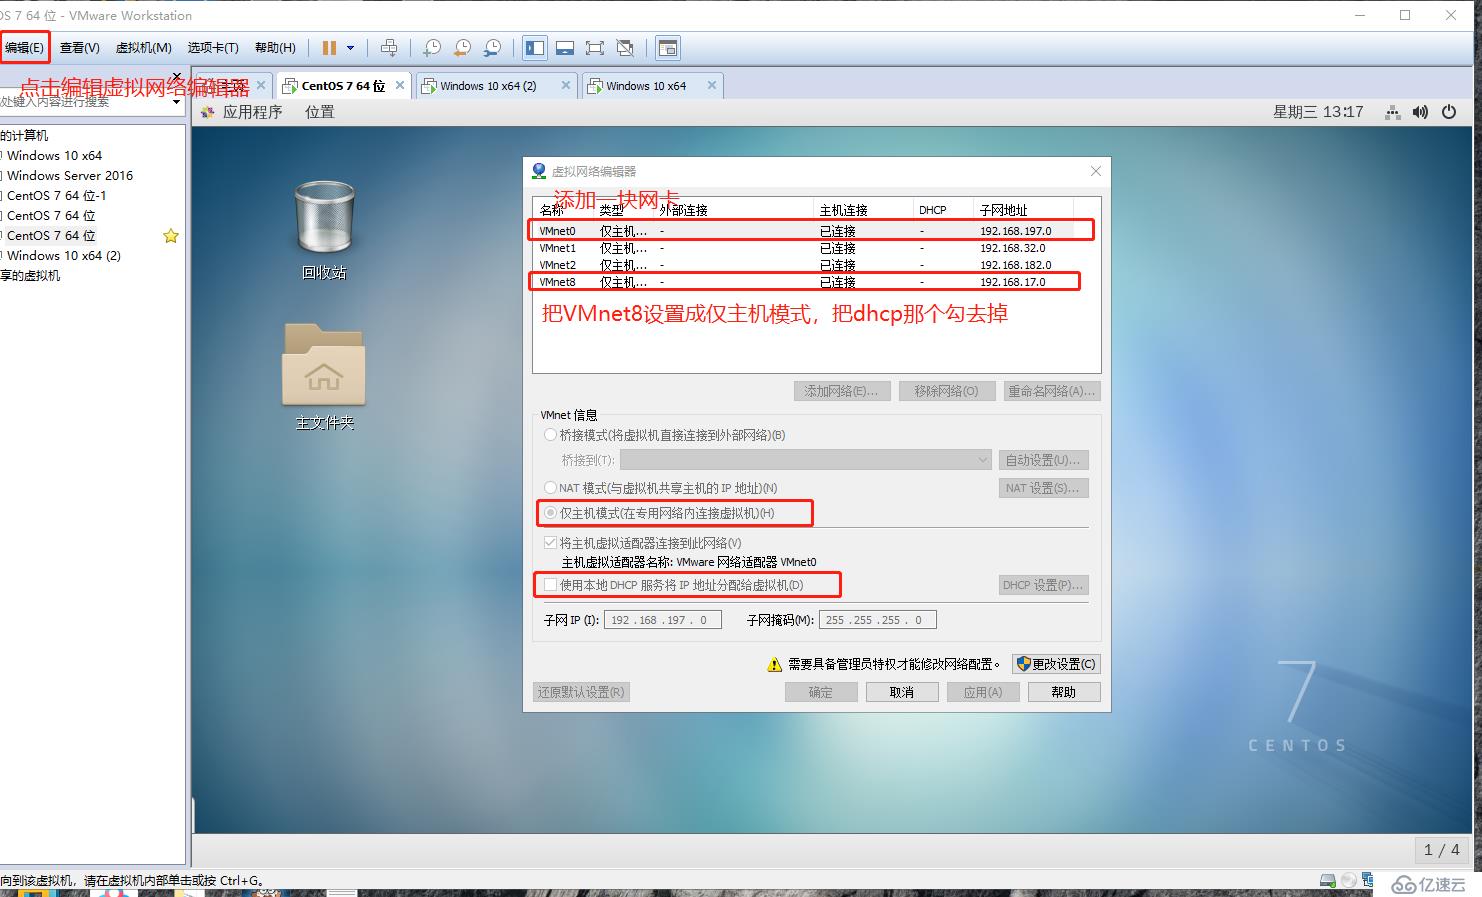Click the CentOS power icon
This screenshot has width=1482, height=897.
click(1449, 112)
